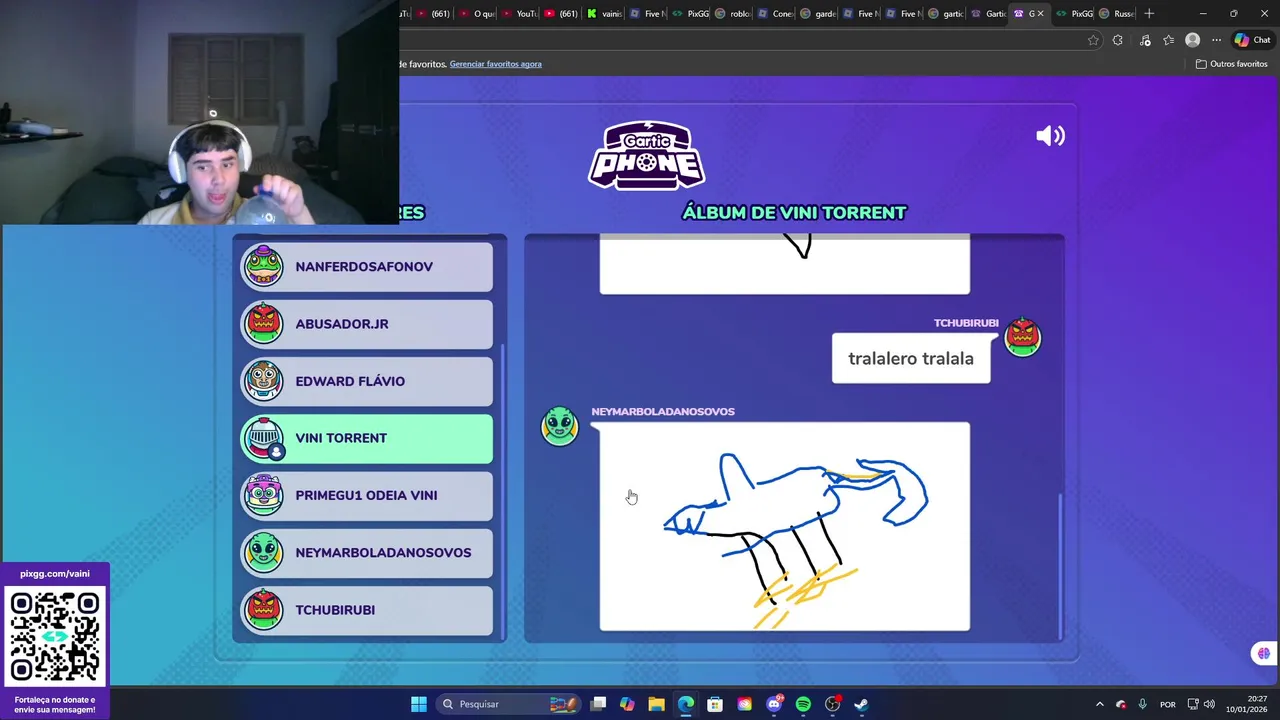Open the browser extensions puzzle icon
The height and width of the screenshot is (720, 1280).
pos(1118,40)
